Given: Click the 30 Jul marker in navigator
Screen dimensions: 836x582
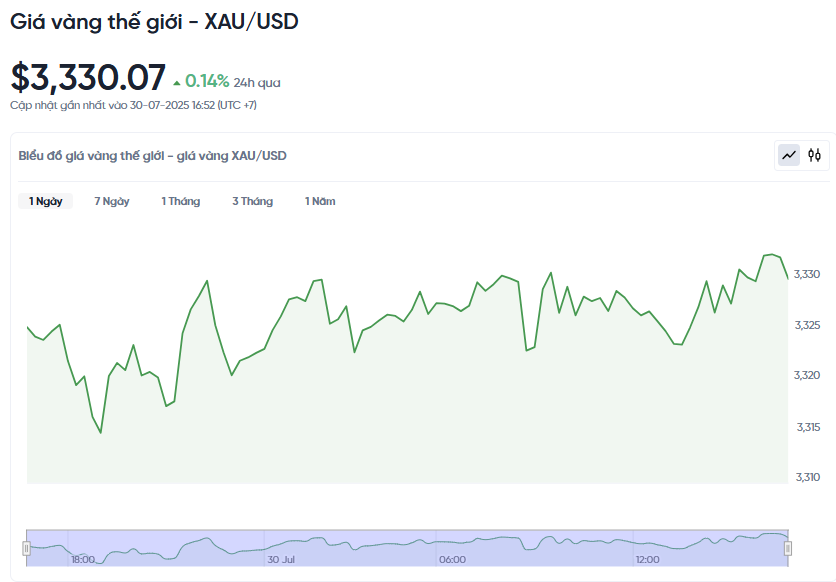Looking at the screenshot, I should click(x=281, y=560).
